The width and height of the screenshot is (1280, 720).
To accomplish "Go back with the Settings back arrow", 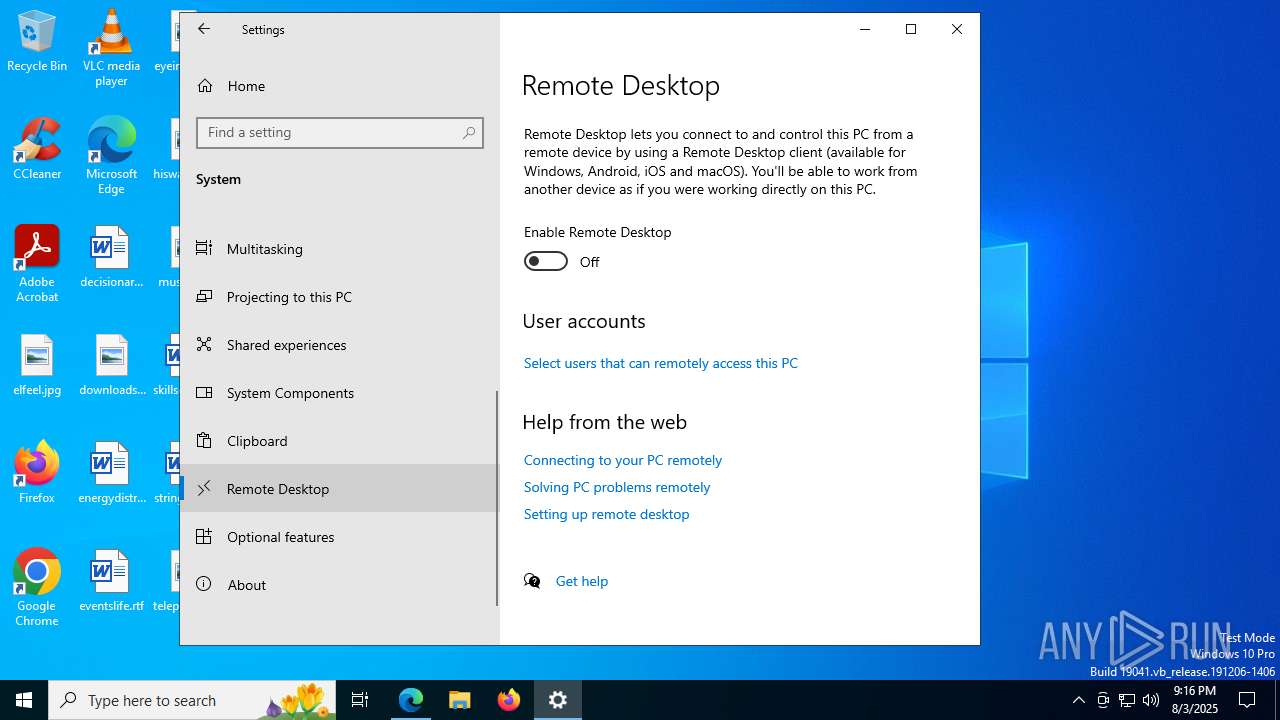I will click(204, 29).
